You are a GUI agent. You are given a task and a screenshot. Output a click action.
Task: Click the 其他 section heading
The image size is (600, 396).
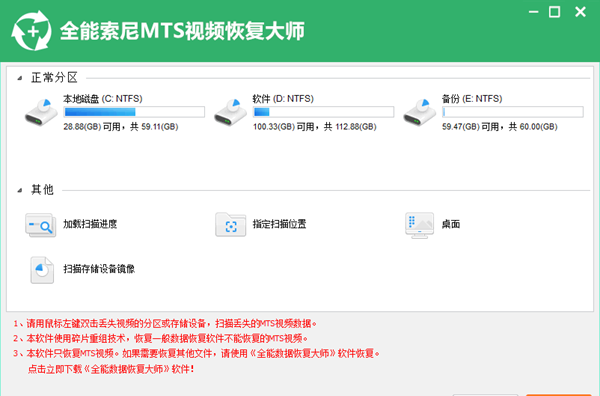42,190
